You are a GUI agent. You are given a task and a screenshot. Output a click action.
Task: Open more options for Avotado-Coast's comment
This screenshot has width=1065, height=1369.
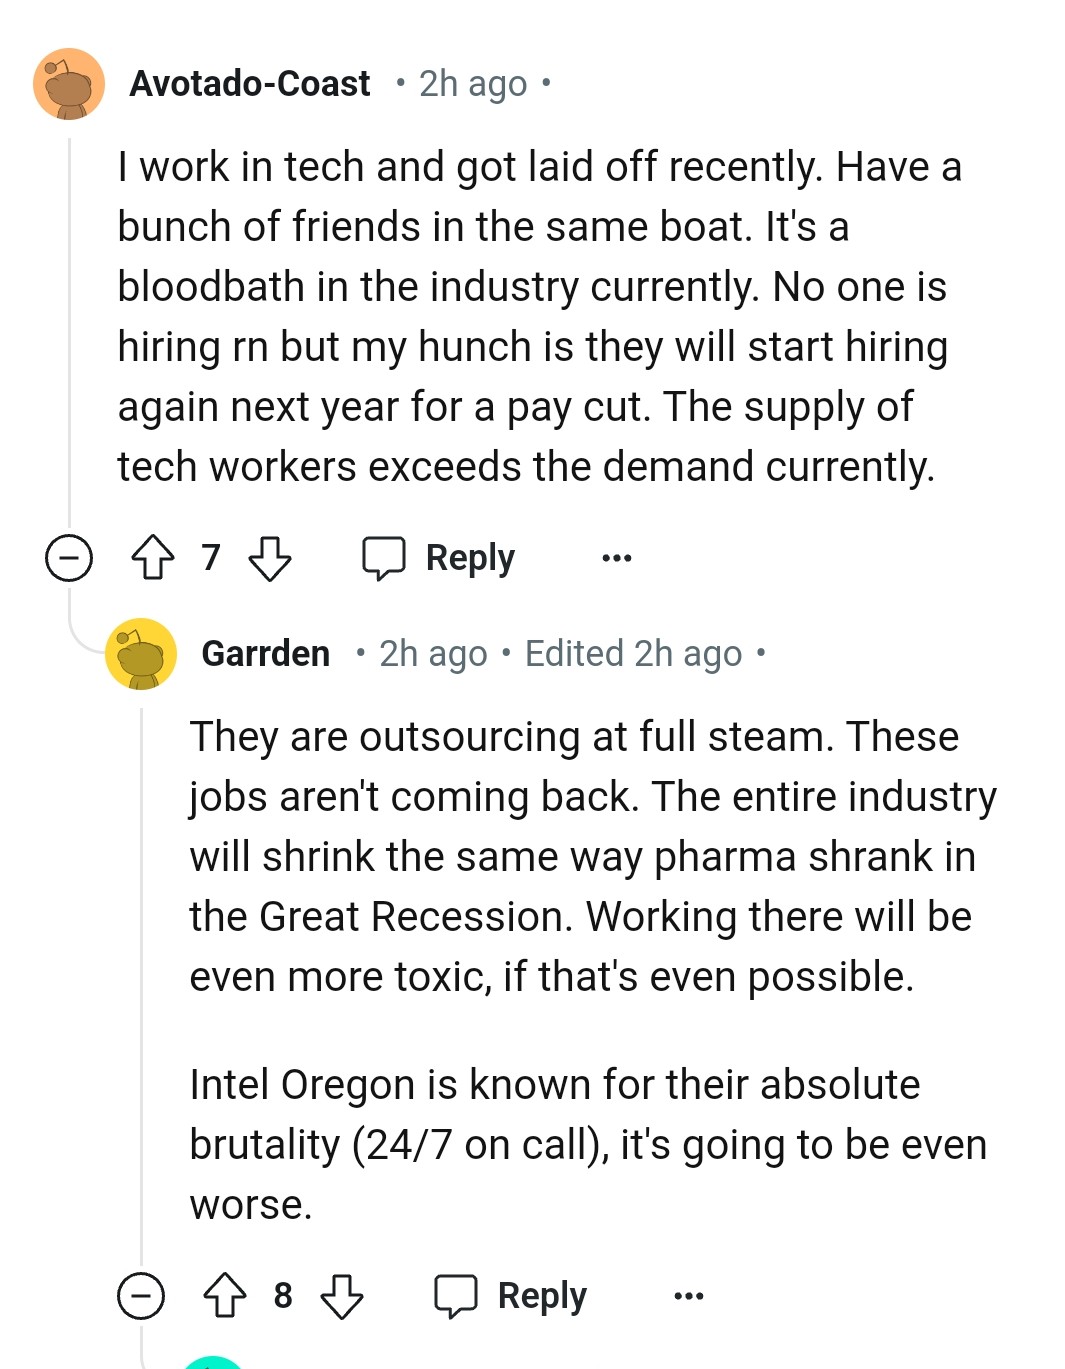[617, 557]
